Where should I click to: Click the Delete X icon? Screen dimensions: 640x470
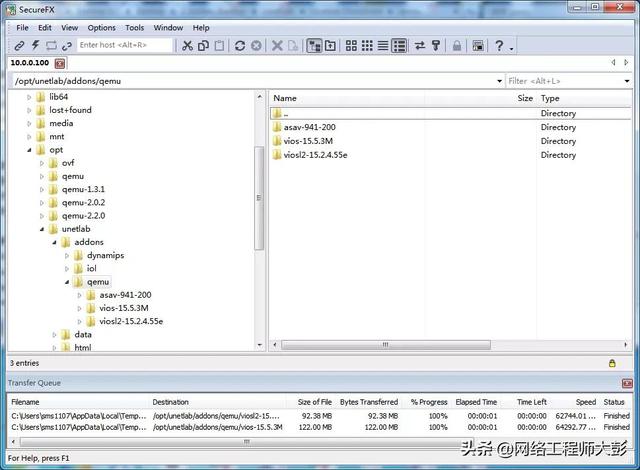point(277,46)
